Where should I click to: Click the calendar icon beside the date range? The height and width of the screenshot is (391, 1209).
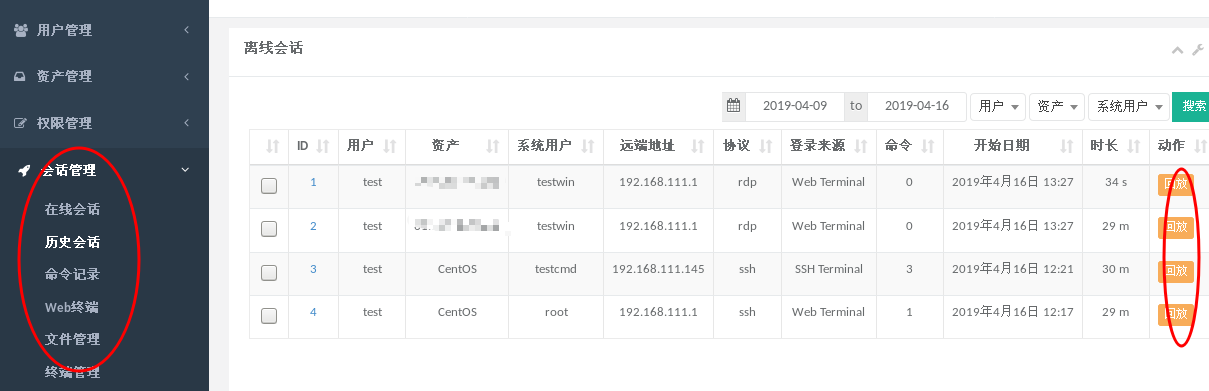[x=734, y=106]
